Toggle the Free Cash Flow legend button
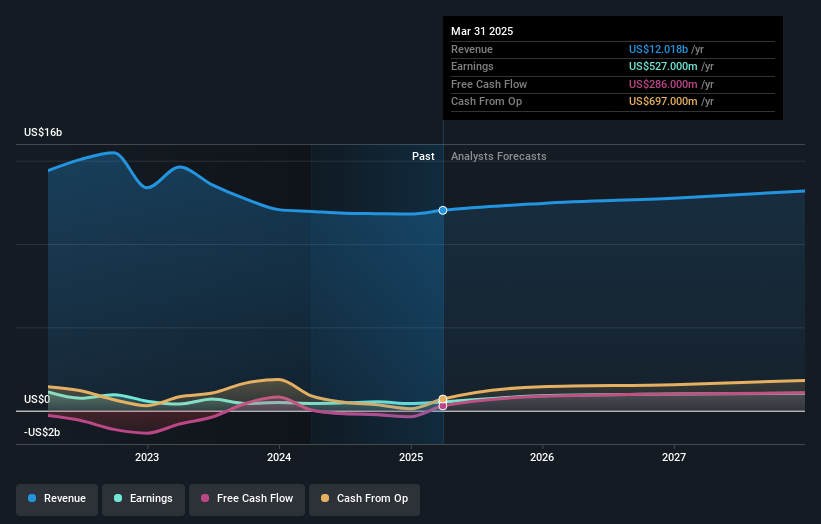 point(247,499)
